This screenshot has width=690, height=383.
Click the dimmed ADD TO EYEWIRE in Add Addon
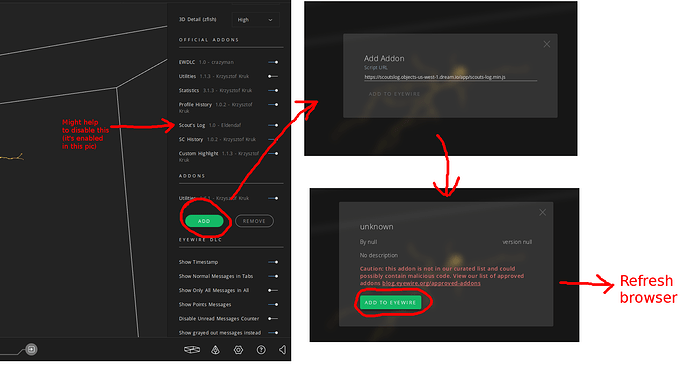(394, 94)
